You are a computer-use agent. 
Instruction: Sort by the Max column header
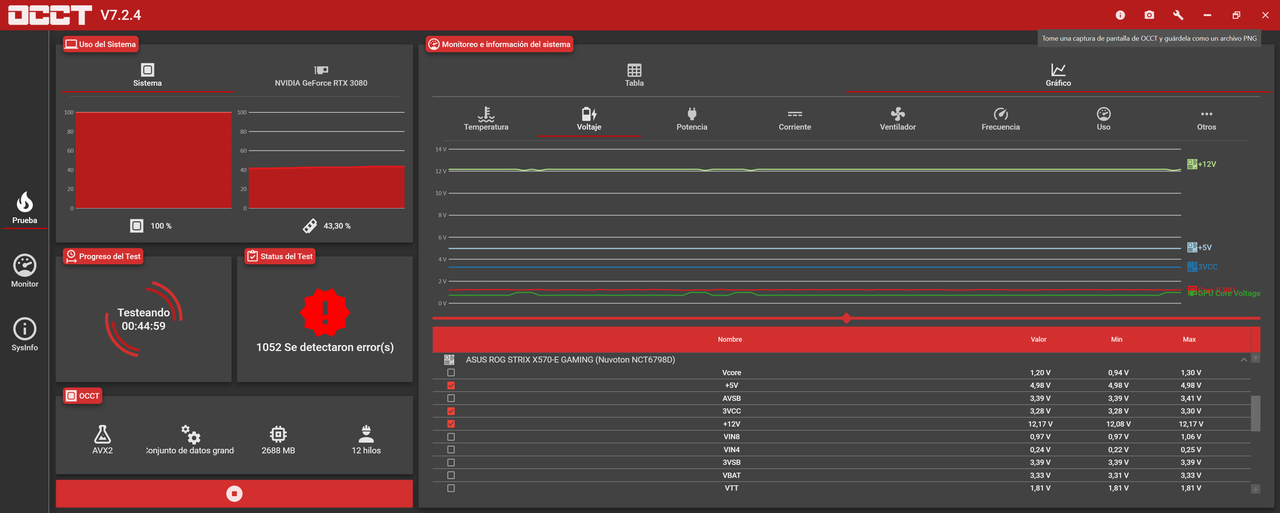[x=1189, y=339]
